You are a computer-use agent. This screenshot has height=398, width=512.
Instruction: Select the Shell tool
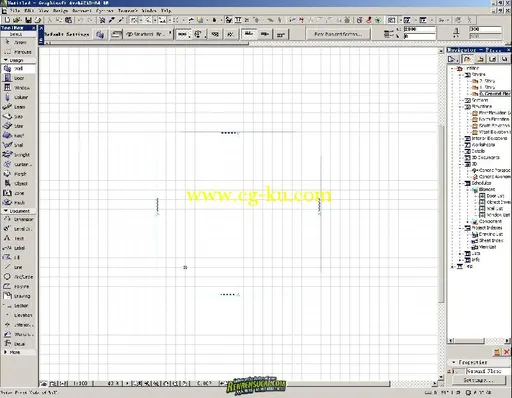point(19,145)
